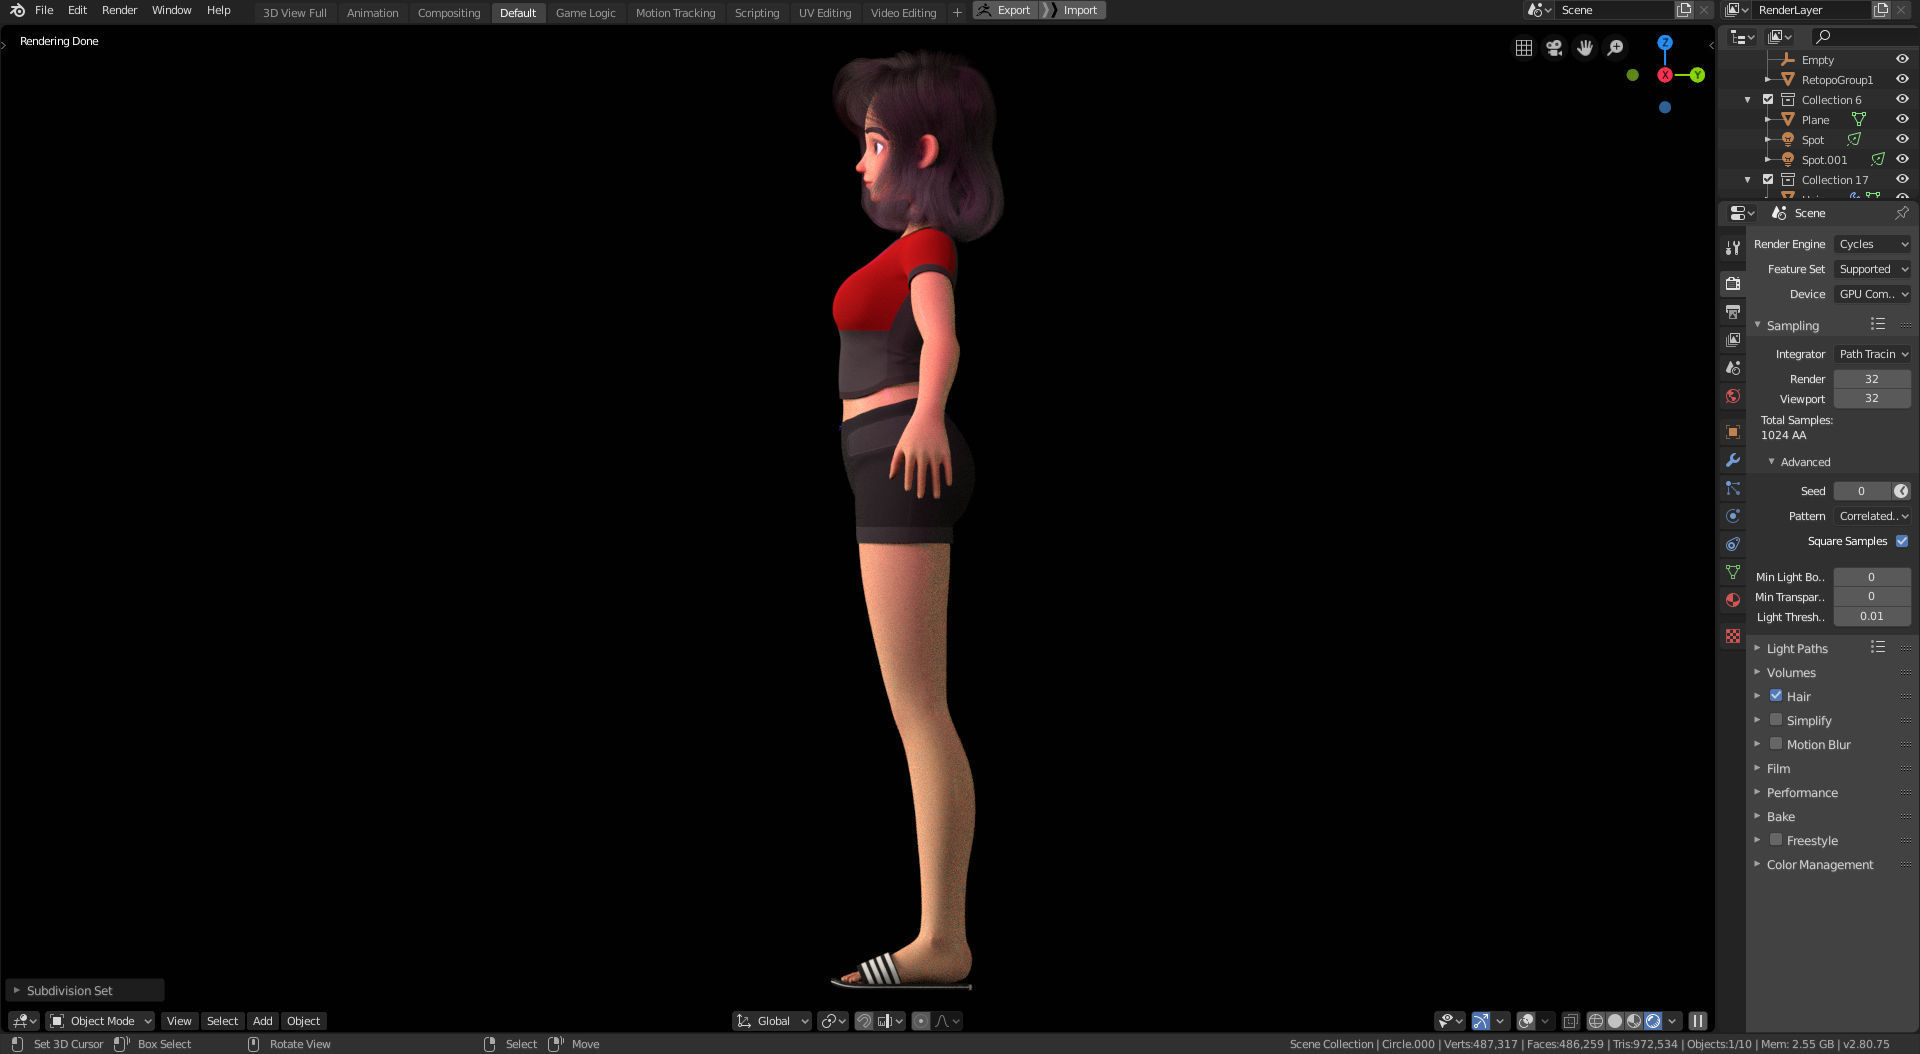Pause viewport render preview button
The image size is (1920, 1054).
1697,1021
